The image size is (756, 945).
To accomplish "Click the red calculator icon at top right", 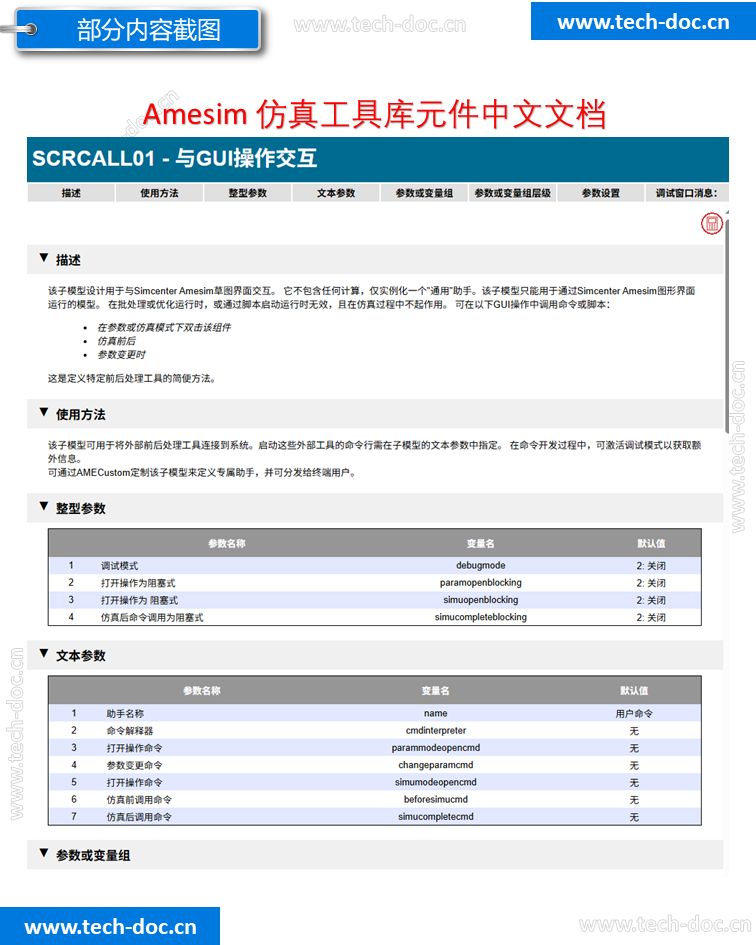I will pyautogui.click(x=711, y=224).
